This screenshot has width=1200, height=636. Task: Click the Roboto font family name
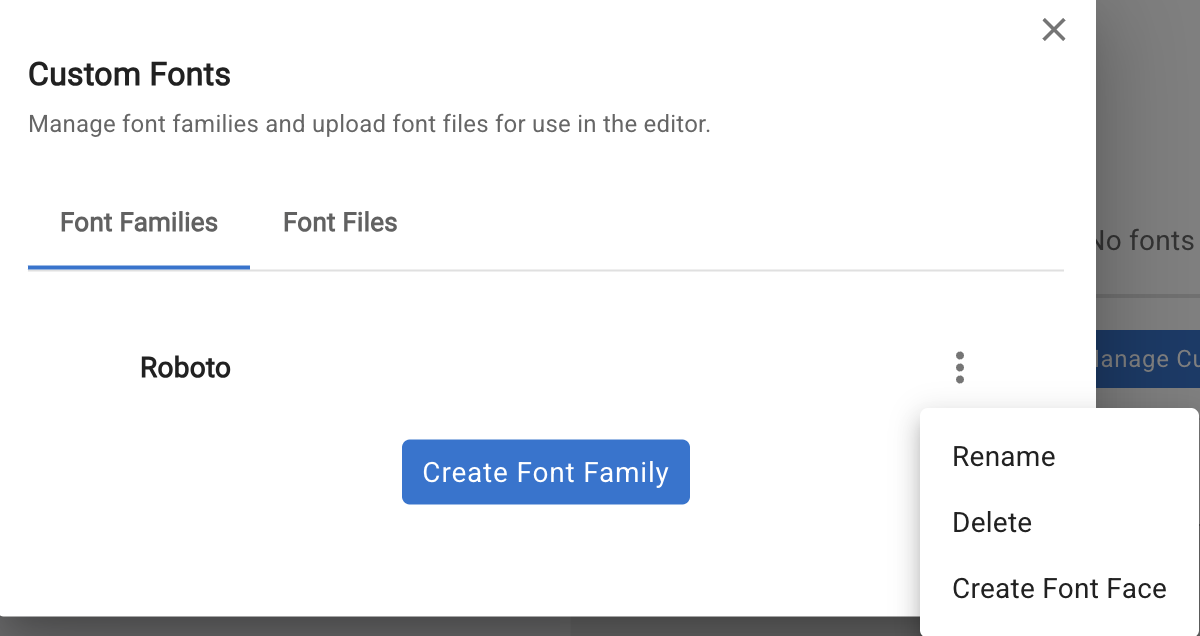185,368
